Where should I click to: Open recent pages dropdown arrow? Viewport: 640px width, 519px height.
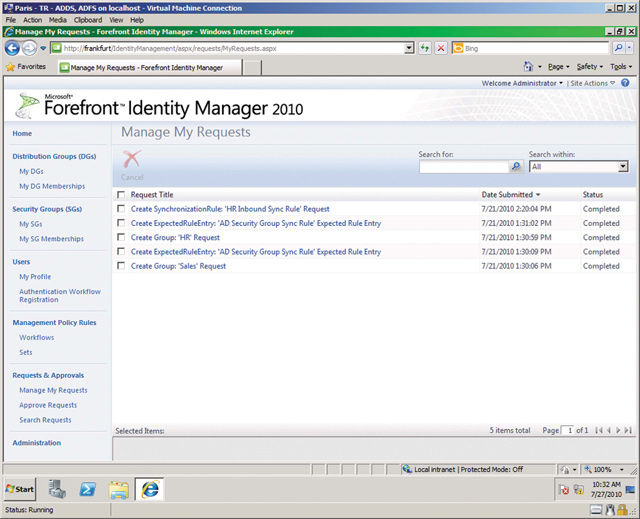(43, 48)
